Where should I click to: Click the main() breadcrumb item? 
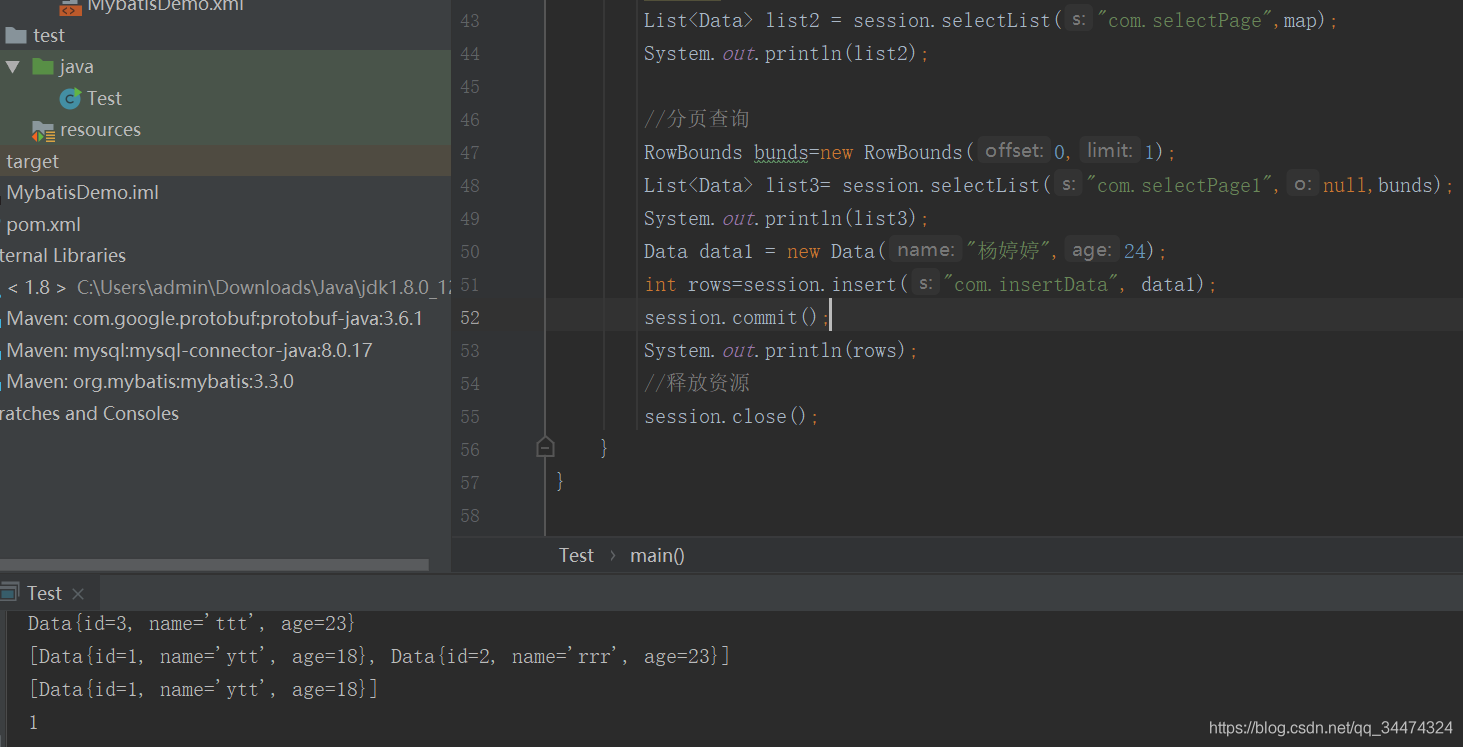(x=657, y=555)
